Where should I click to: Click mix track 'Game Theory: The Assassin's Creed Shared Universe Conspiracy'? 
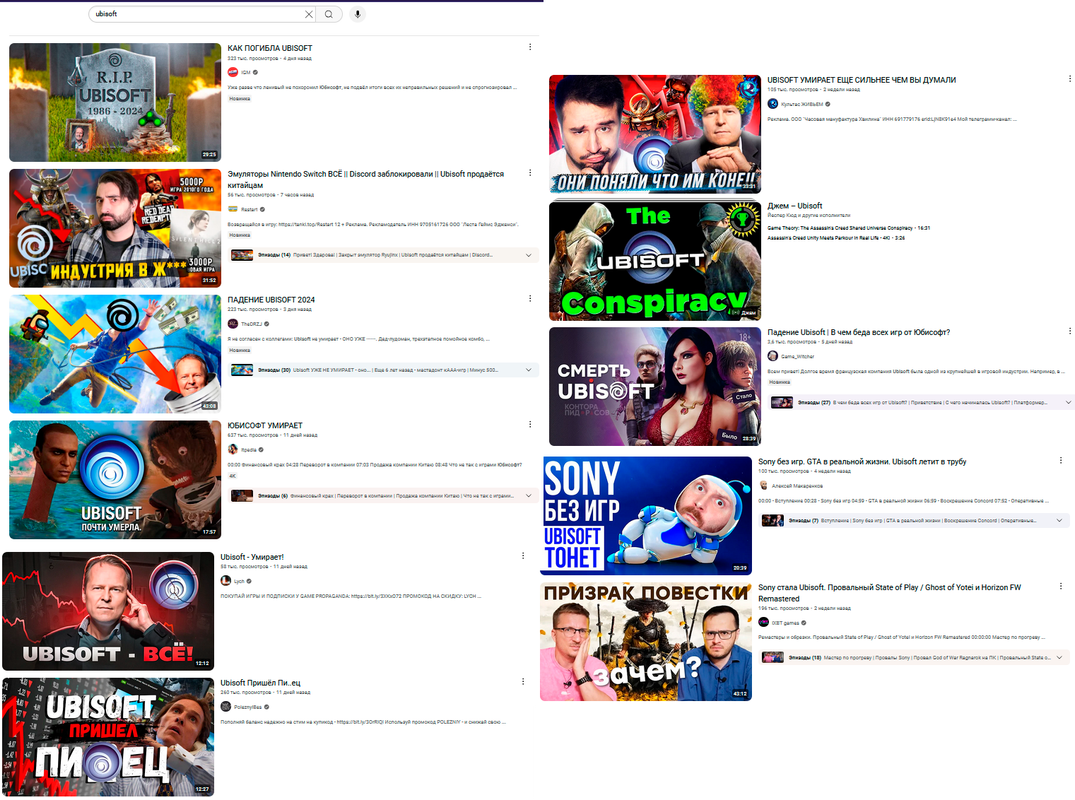tap(849, 228)
